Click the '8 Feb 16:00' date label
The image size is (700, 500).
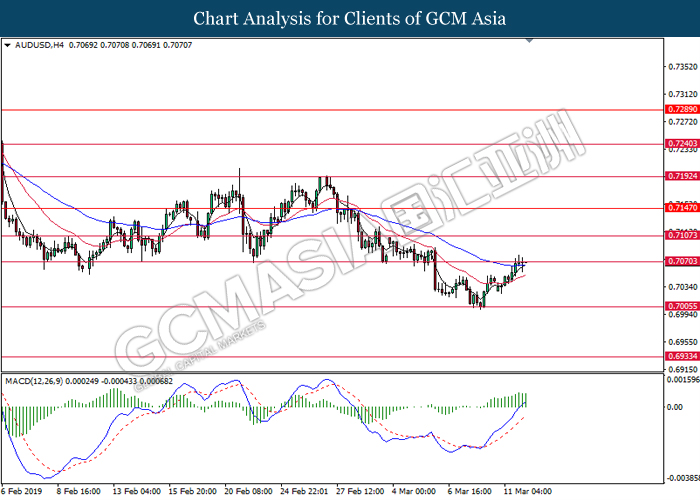77,491
